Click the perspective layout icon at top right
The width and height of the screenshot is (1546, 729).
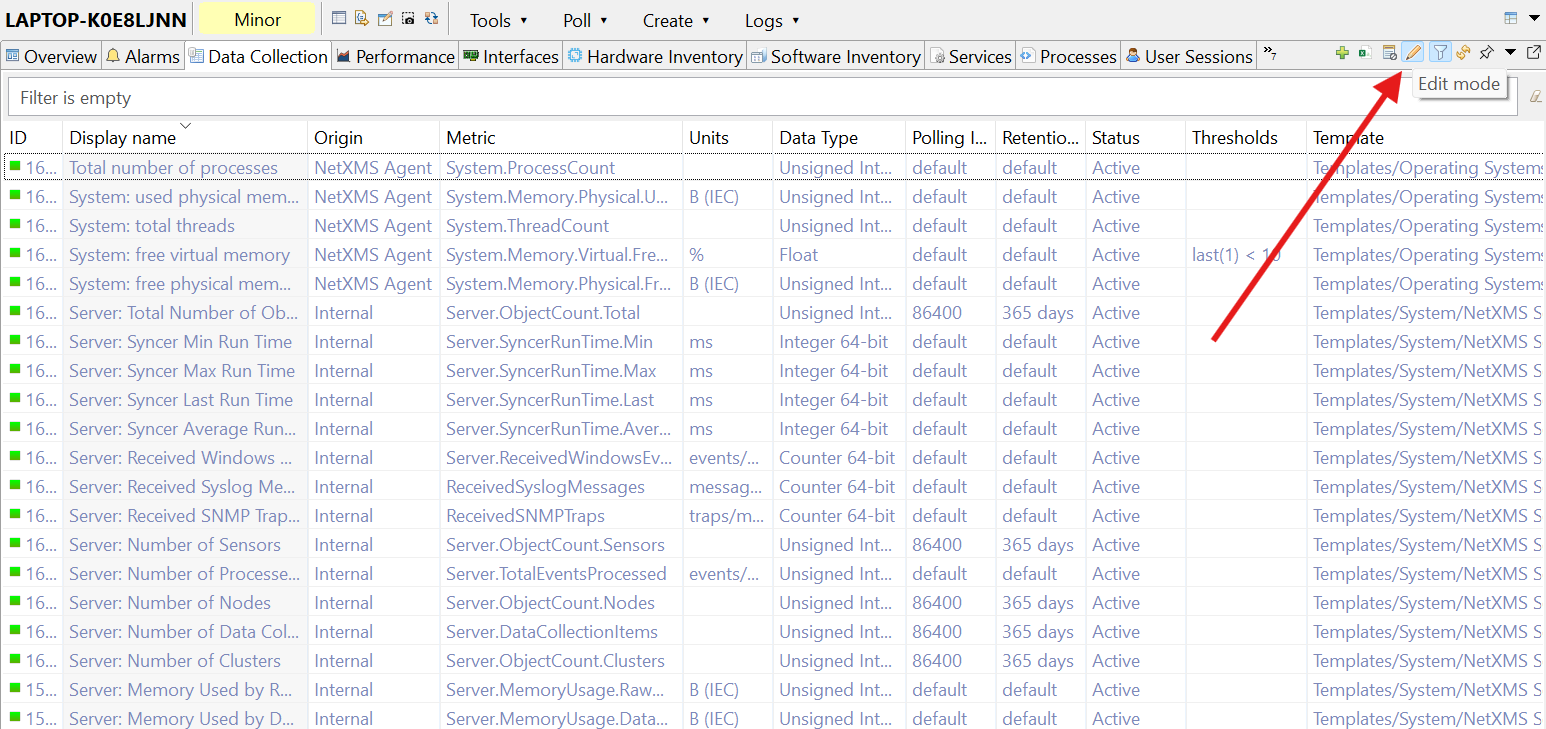[1510, 18]
